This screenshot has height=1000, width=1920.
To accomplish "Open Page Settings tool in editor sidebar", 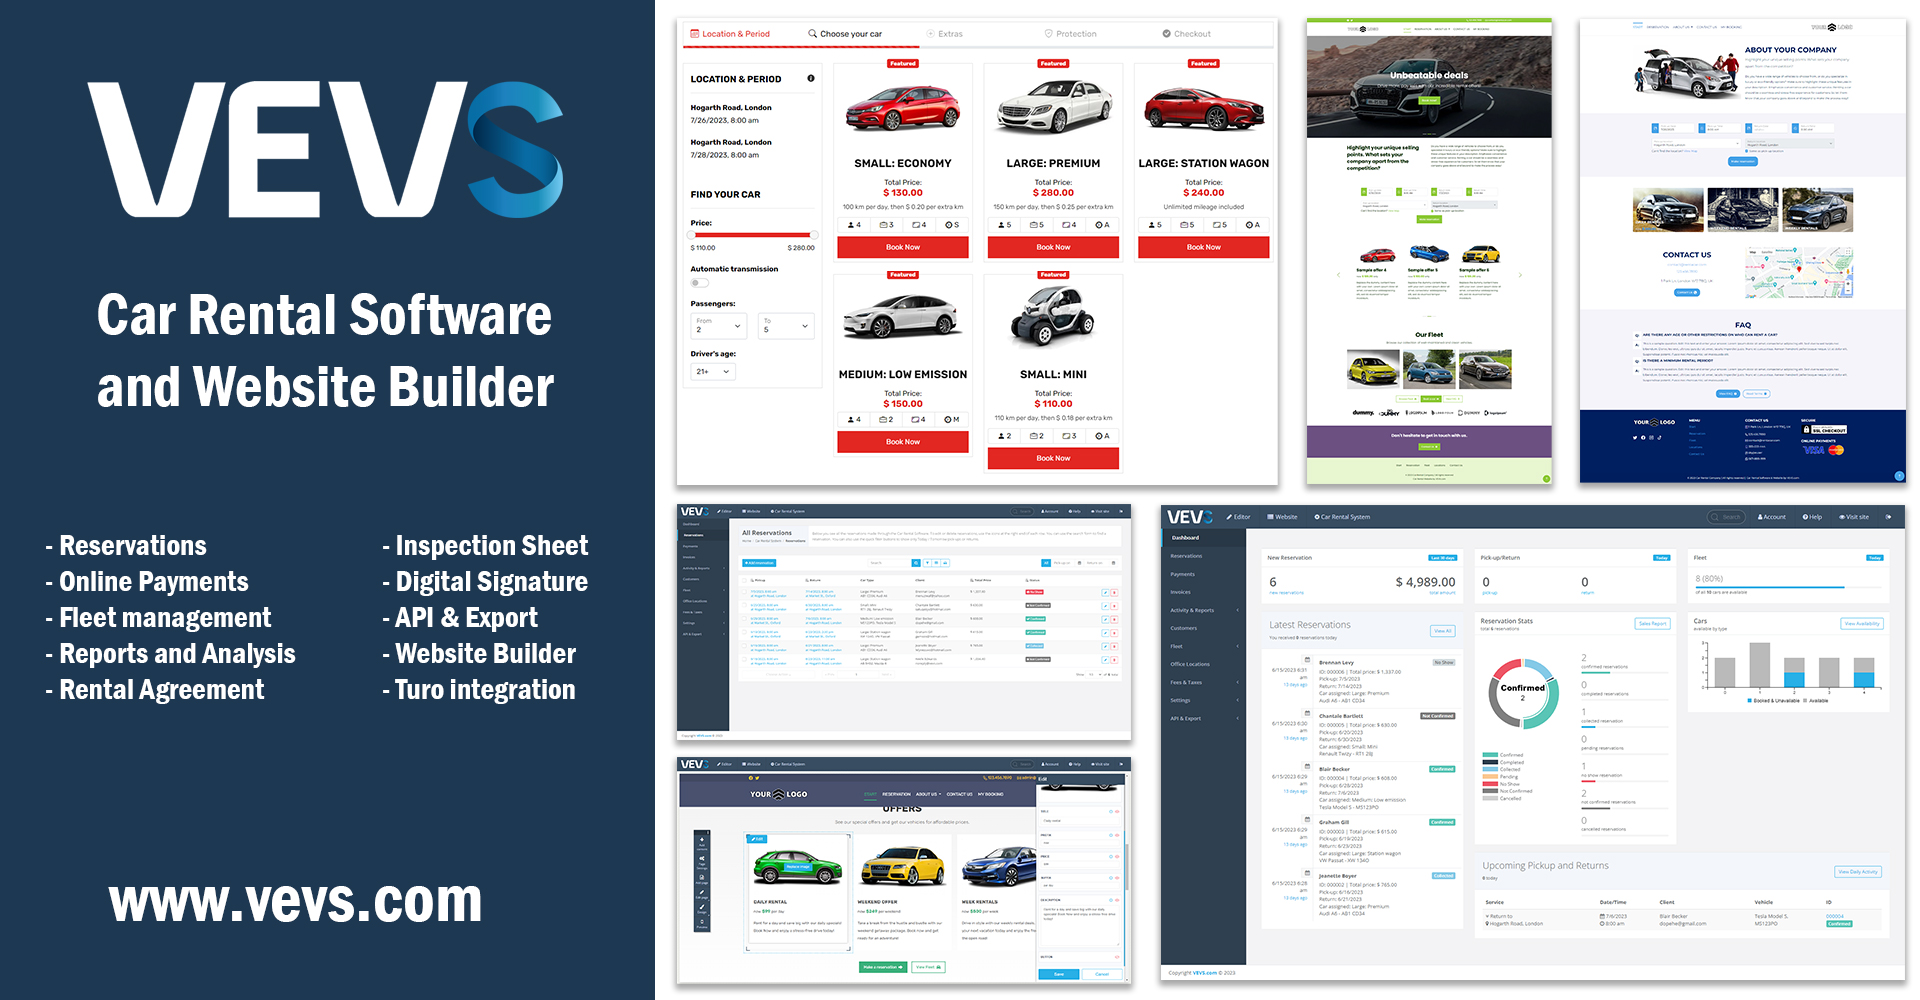I will coord(702,863).
